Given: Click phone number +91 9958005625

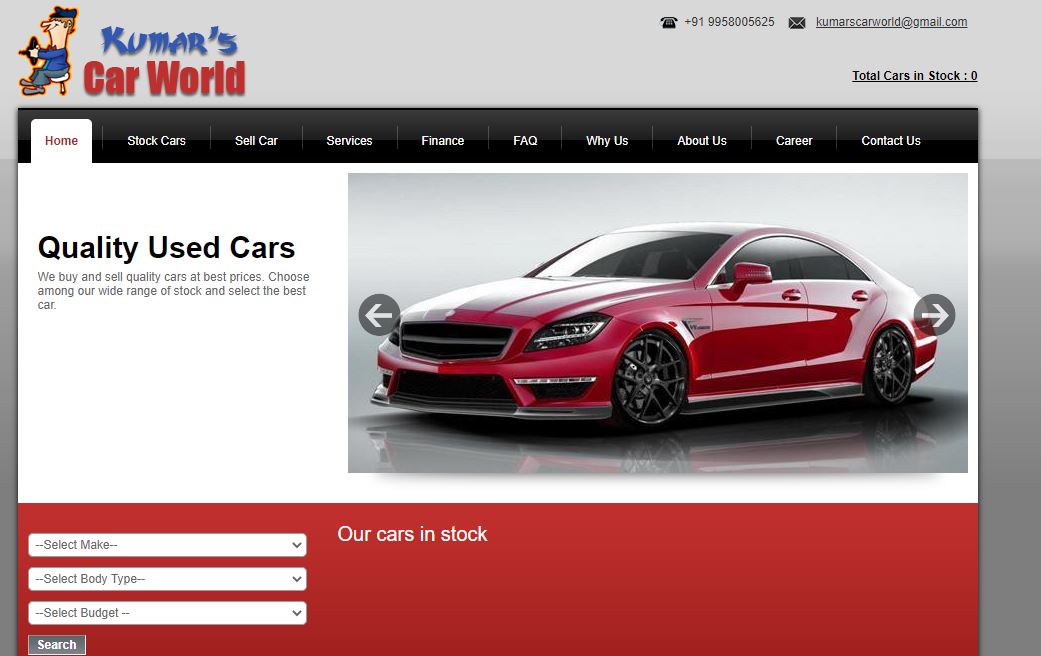Looking at the screenshot, I should 729,22.
